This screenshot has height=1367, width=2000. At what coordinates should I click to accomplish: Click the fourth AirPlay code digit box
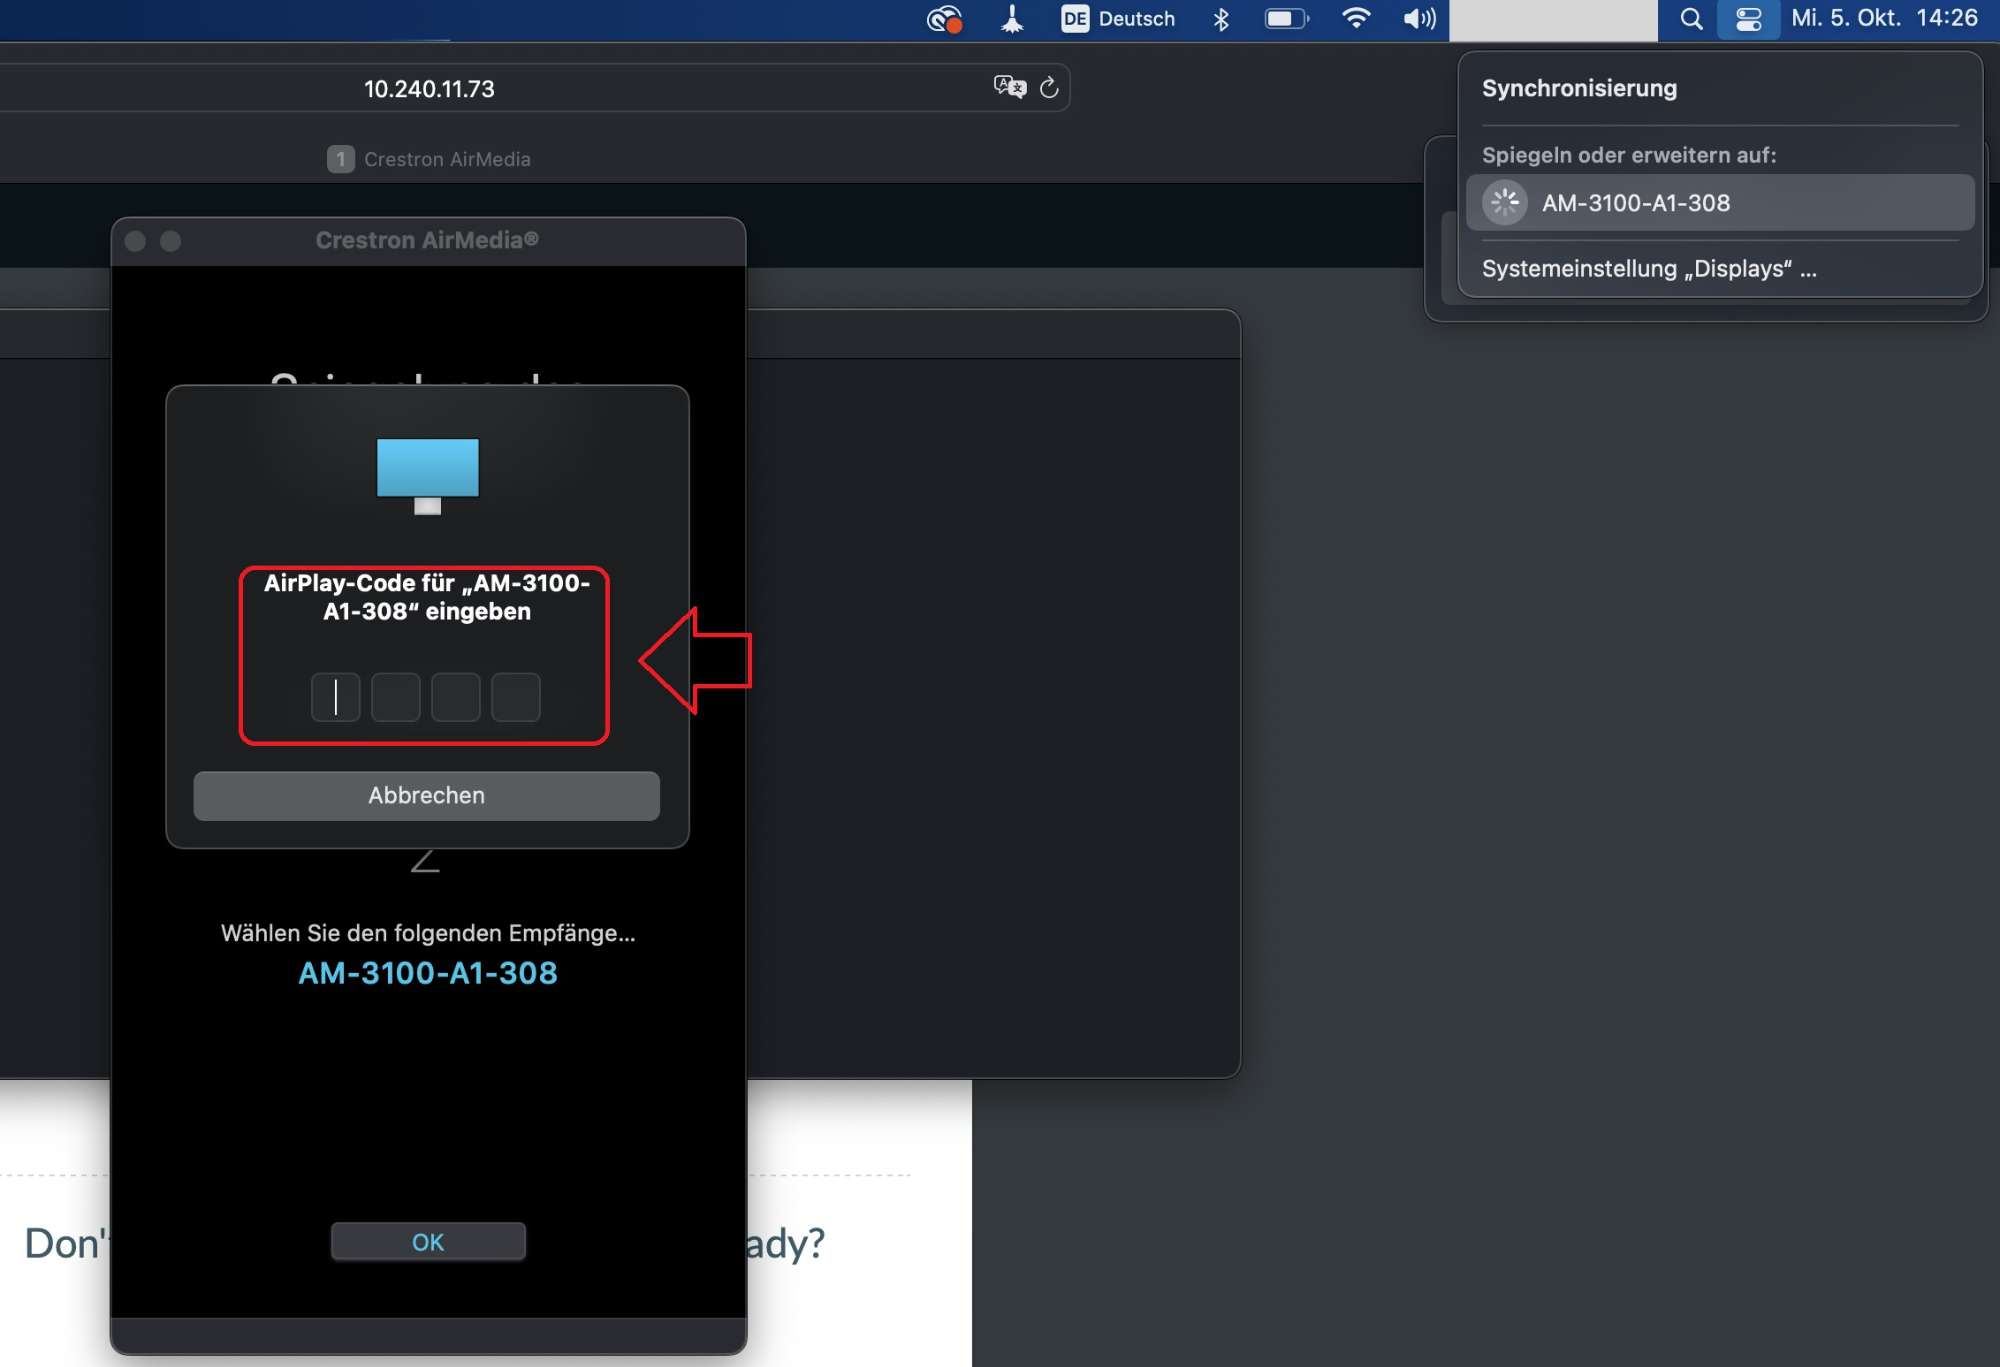(x=516, y=697)
